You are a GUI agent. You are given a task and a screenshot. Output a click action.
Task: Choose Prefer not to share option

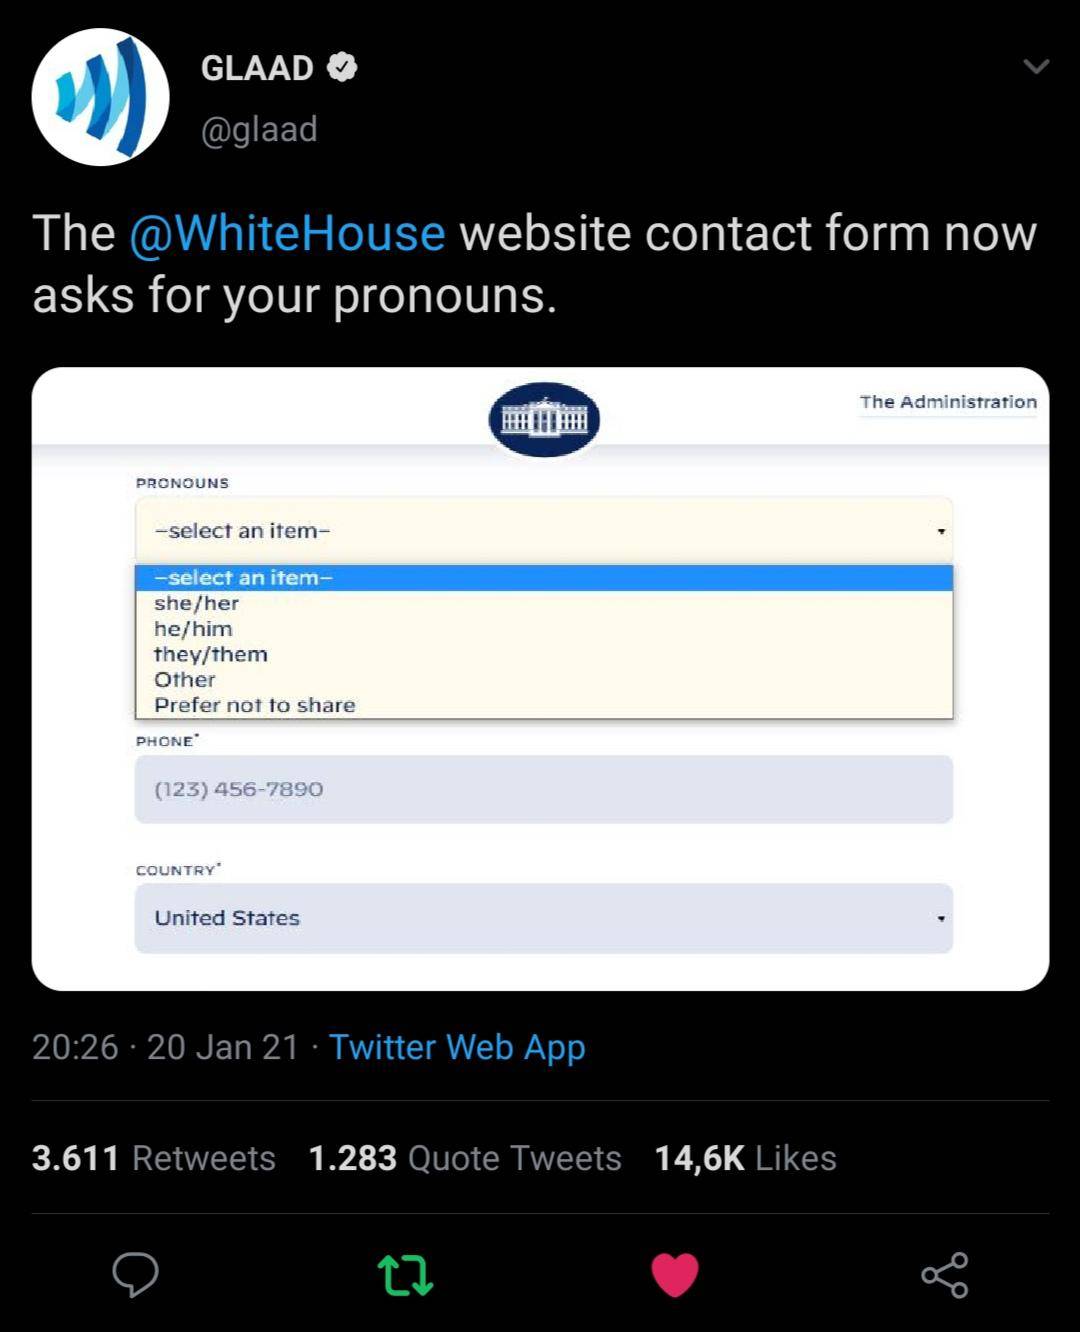click(x=255, y=705)
